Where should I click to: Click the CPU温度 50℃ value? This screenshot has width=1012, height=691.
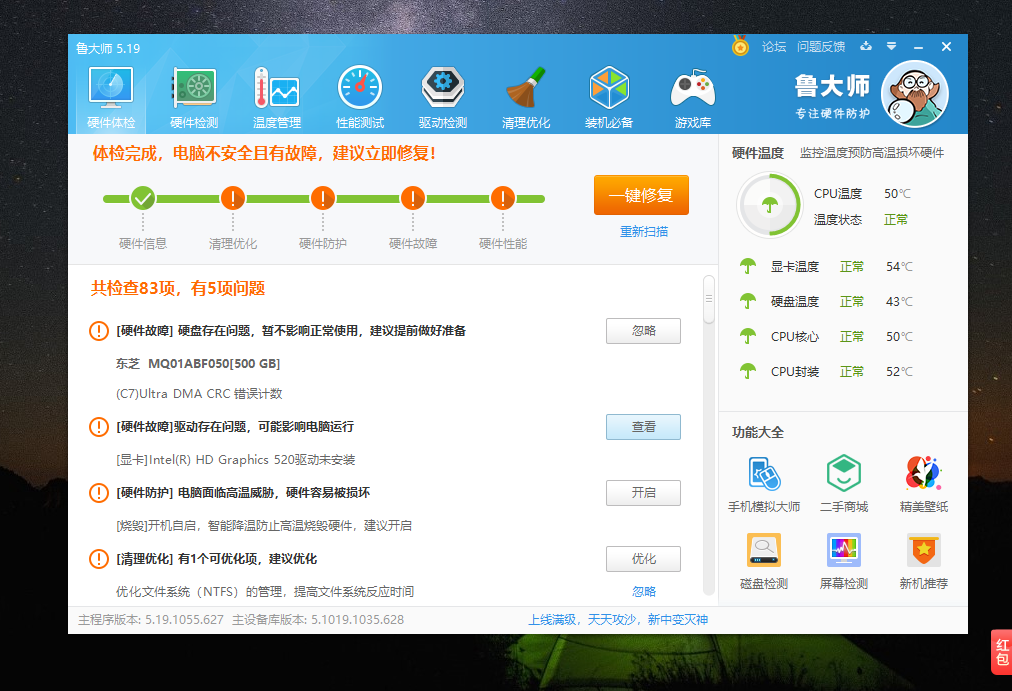click(897, 194)
